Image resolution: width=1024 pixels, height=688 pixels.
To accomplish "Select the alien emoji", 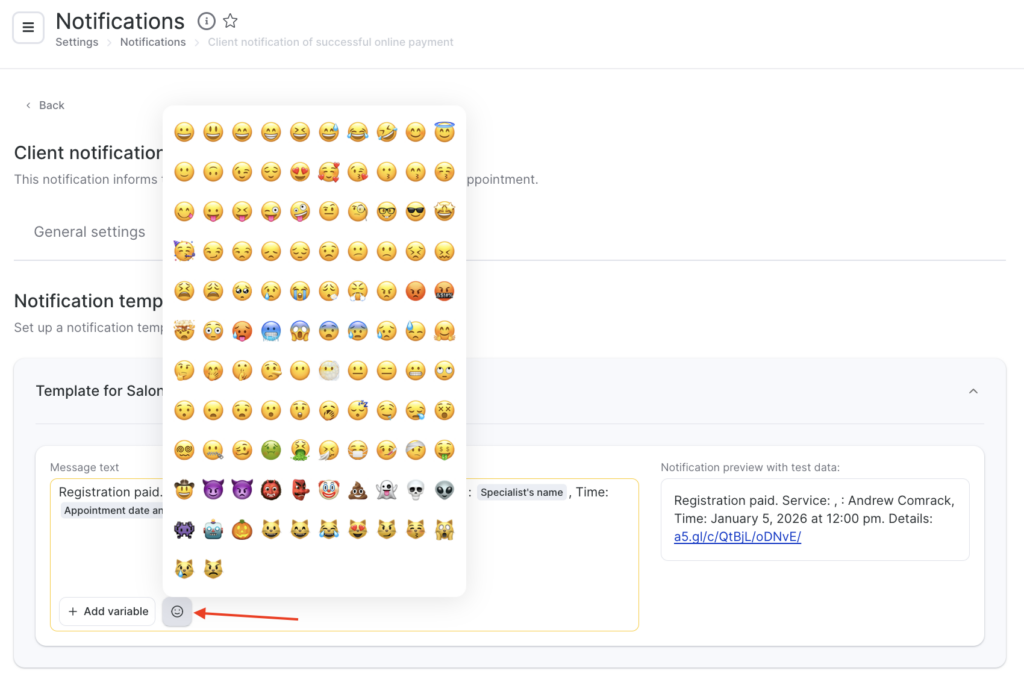I will 444,491.
